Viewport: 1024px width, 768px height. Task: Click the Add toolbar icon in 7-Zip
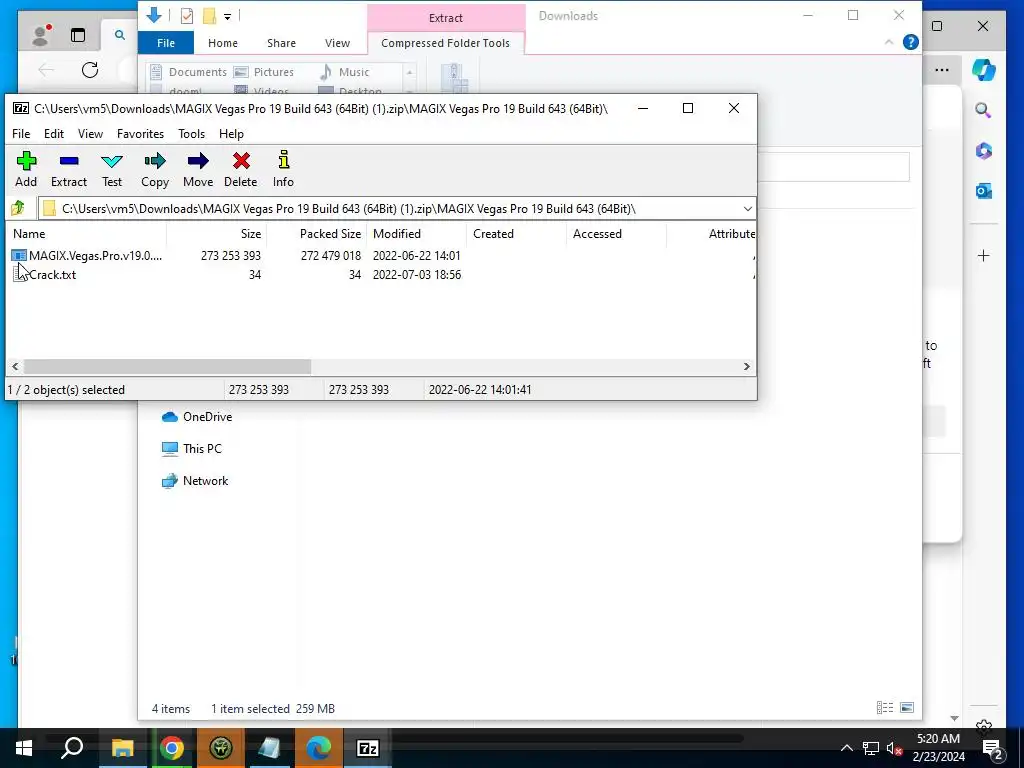[x=26, y=169]
